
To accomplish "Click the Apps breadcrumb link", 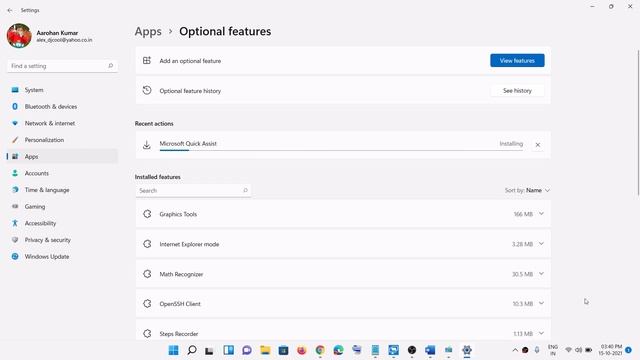I will click(148, 31).
